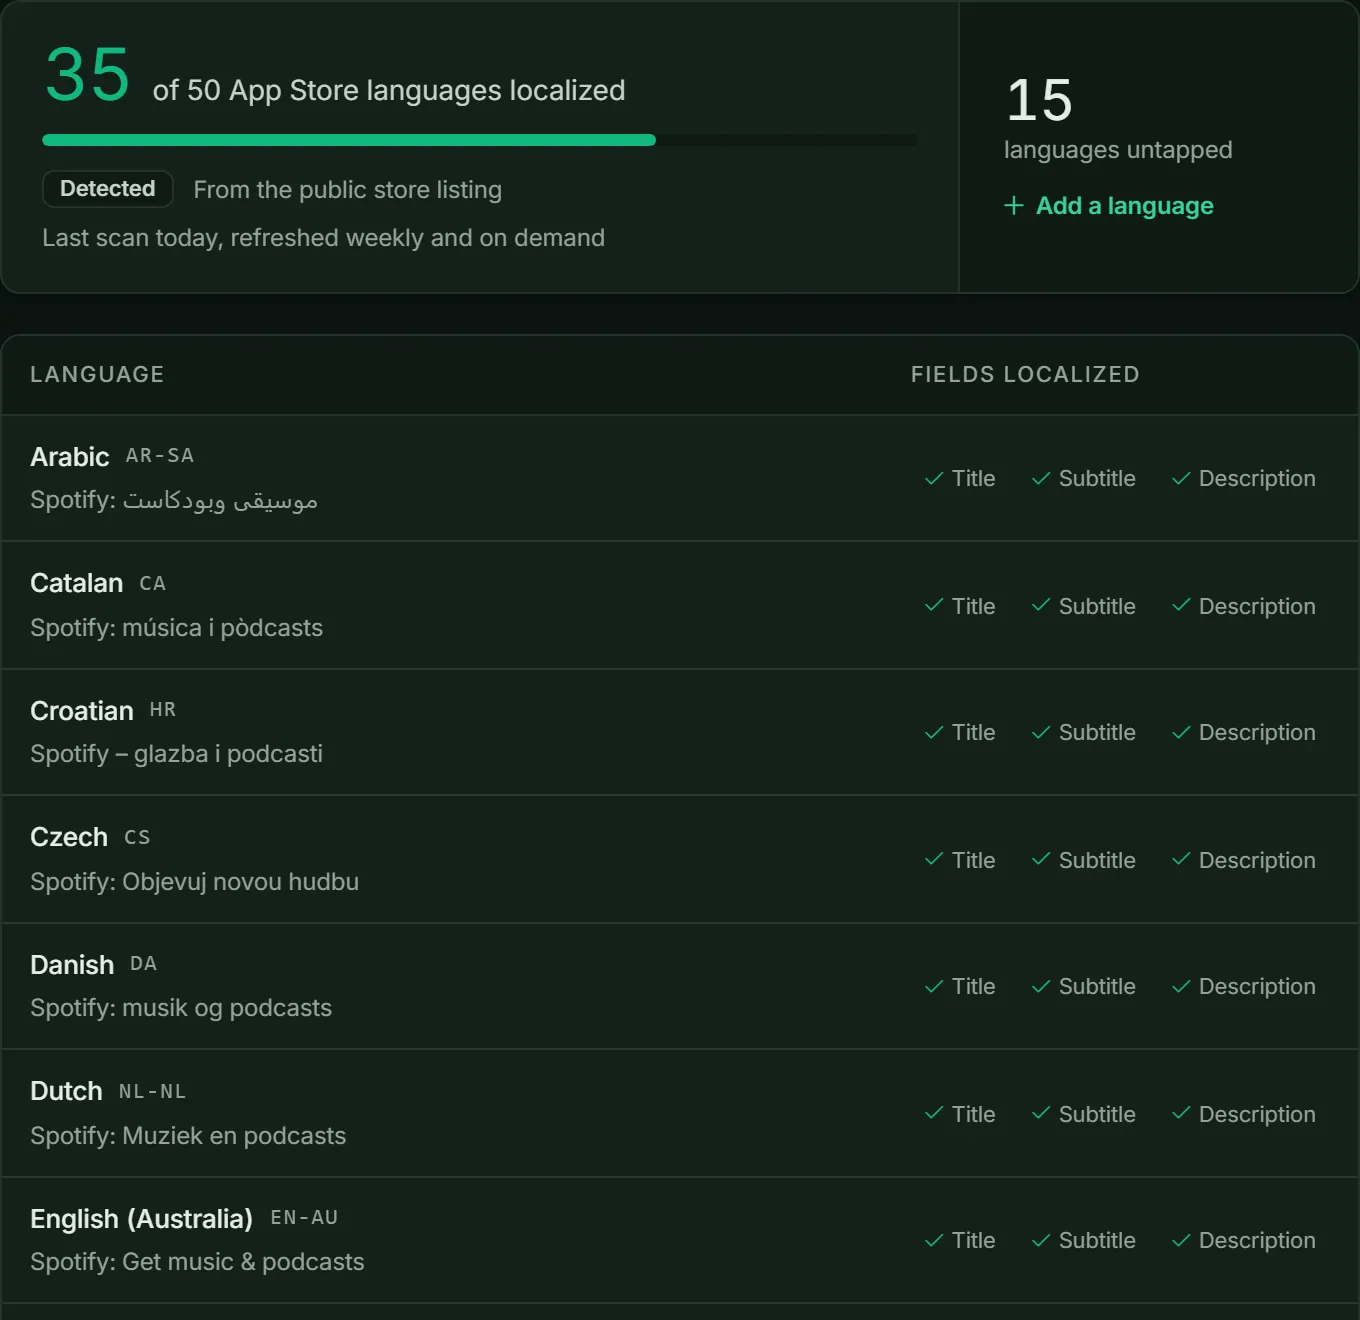Open the Add a language link

(1109, 206)
